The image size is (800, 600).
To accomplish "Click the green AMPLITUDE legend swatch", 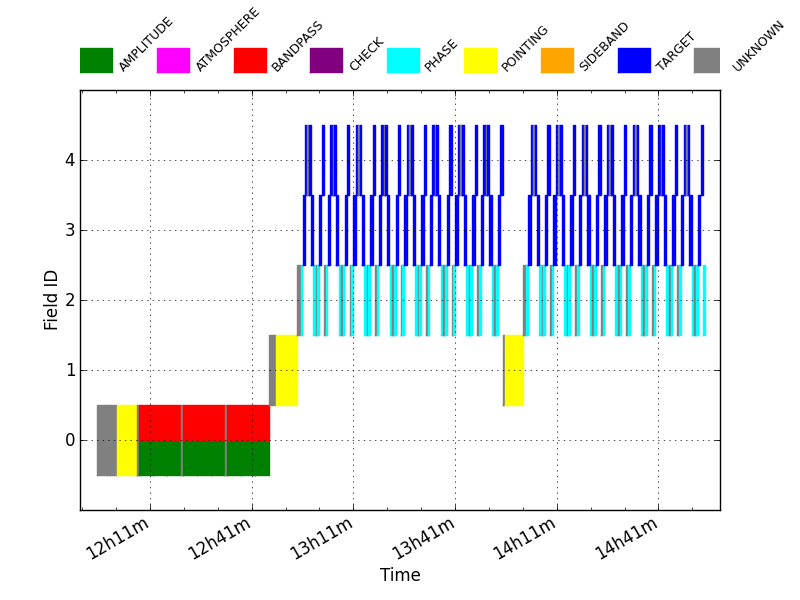I will [x=96, y=60].
